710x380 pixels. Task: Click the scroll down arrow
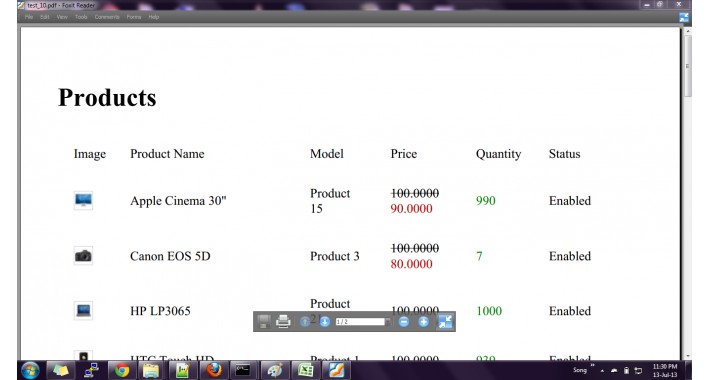point(688,356)
